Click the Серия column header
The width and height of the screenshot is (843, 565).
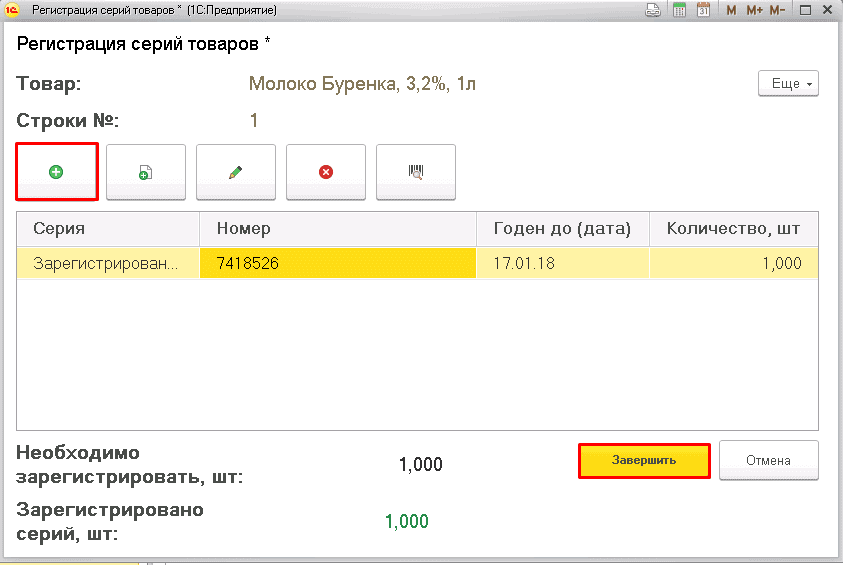tap(108, 228)
